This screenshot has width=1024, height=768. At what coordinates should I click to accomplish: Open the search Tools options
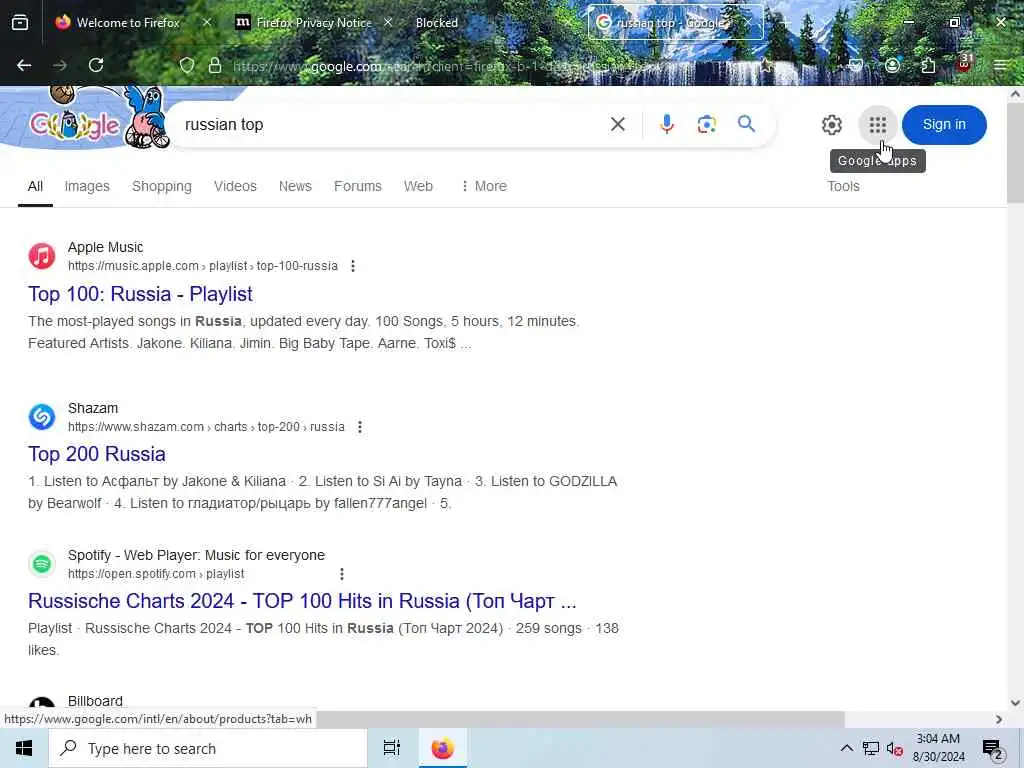click(843, 186)
